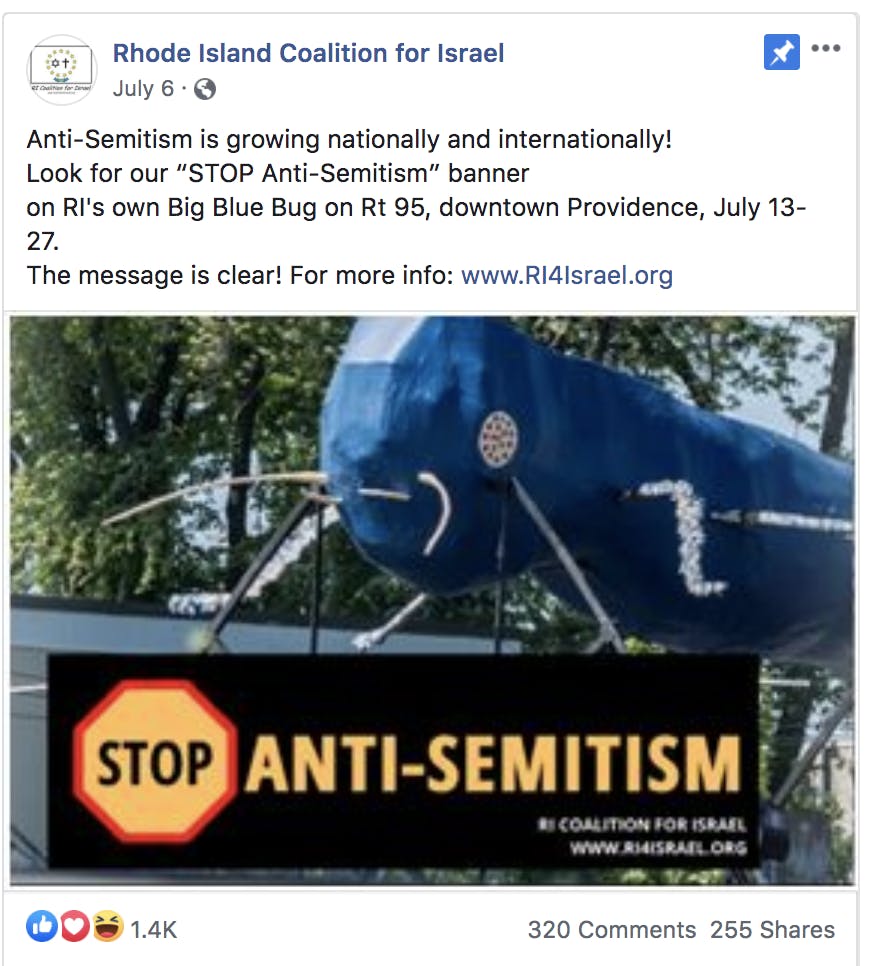Open the Rhode Island Coalition for Israel page
Screen dimensions: 872x966
[x=308, y=53]
